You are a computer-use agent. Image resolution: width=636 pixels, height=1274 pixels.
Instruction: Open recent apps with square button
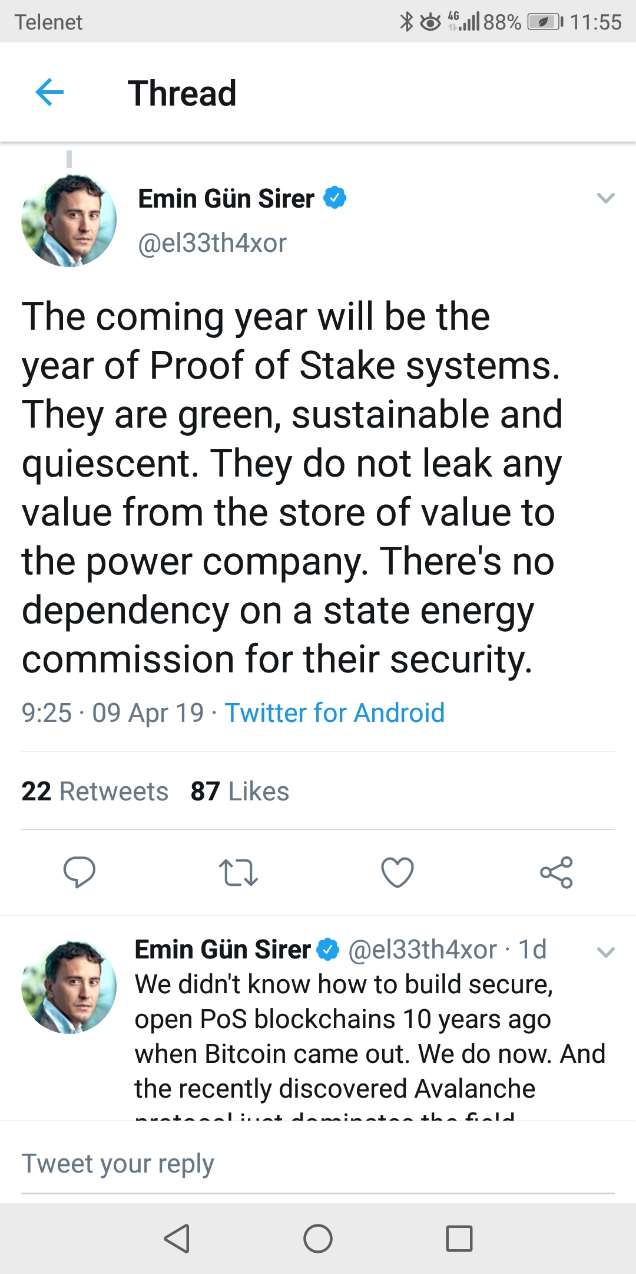459,1238
